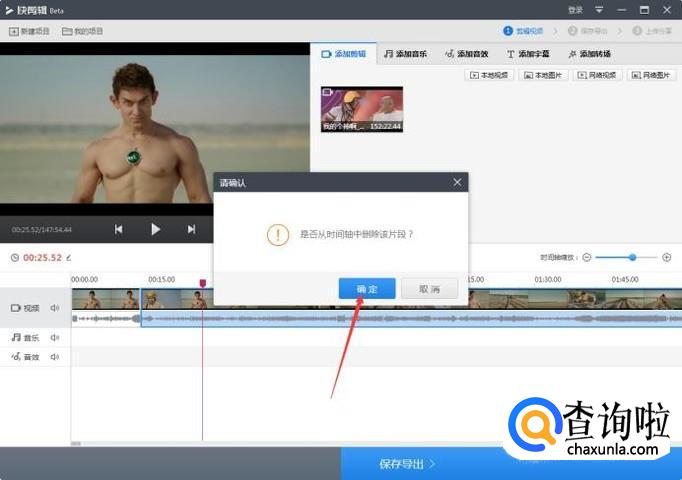
Task: Open the 添加转场 tab
Action: [x=589, y=54]
